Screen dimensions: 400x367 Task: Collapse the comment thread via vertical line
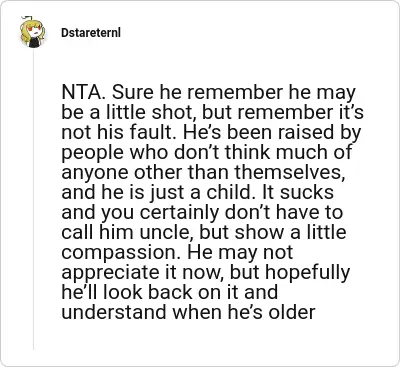33,199
